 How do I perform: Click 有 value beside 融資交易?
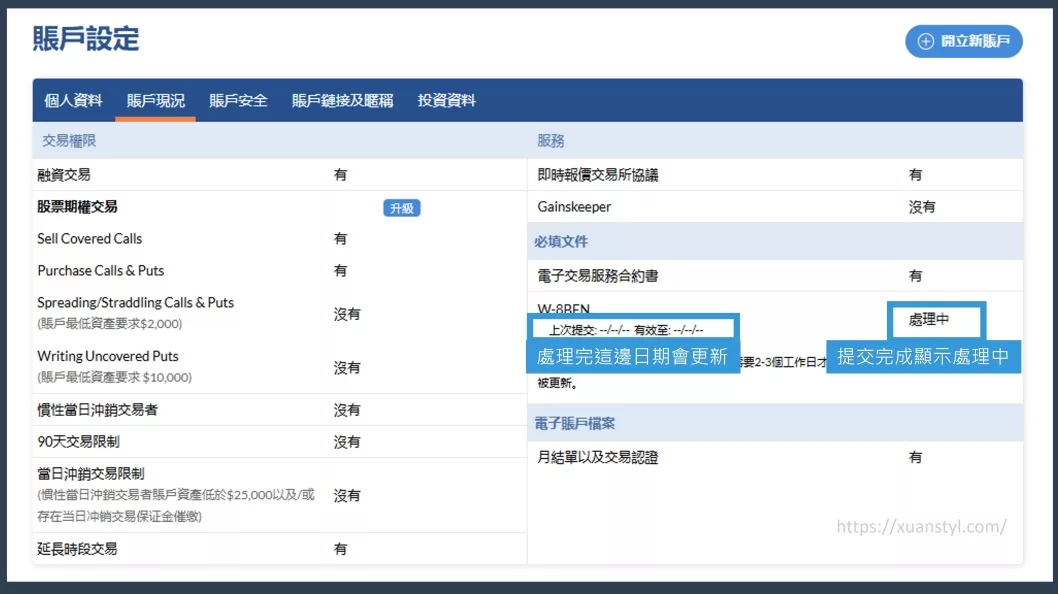[340, 175]
